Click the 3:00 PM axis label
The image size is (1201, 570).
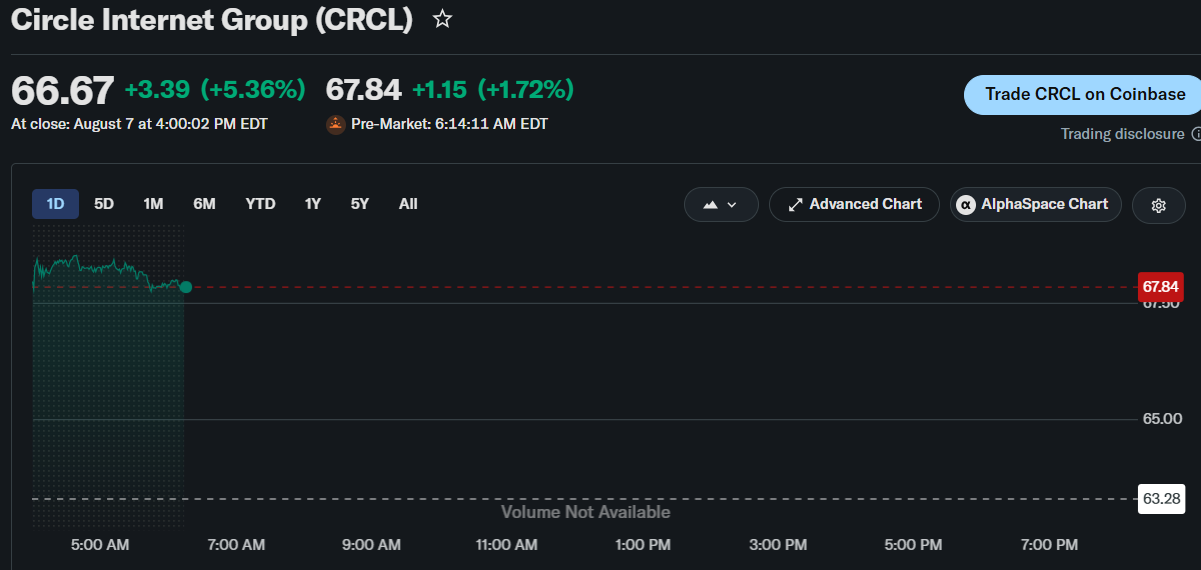point(778,545)
